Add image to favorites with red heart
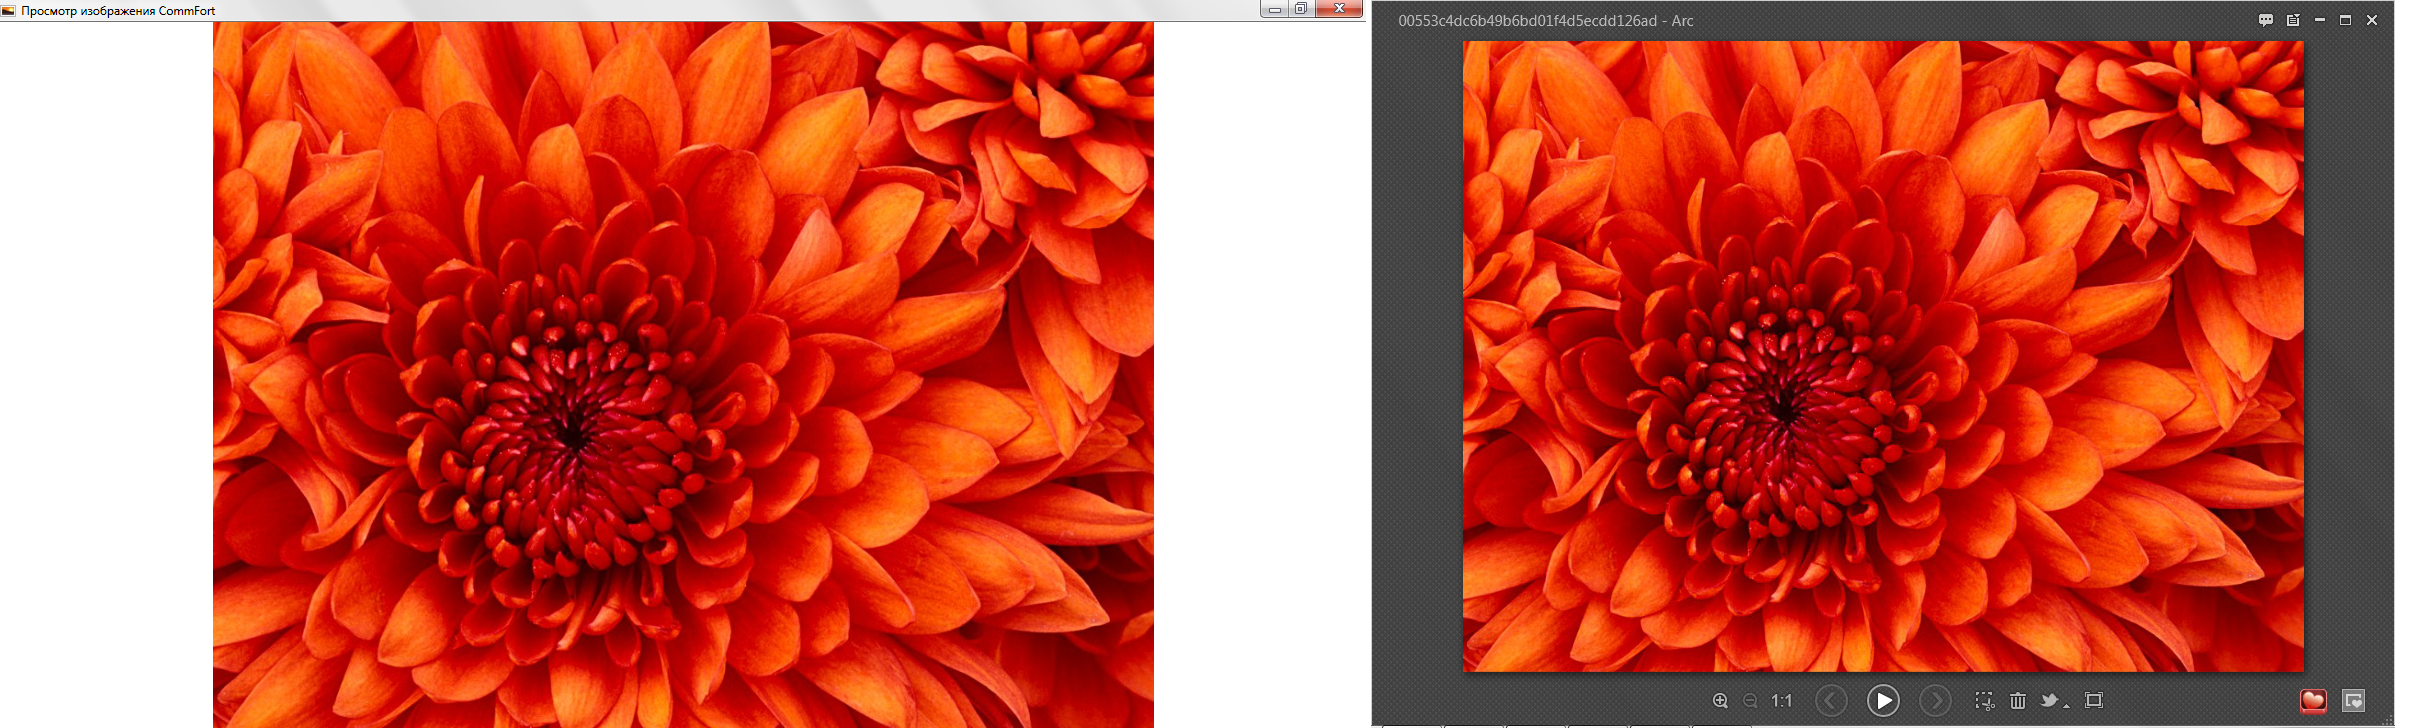Viewport: 2430px width, 728px height. pyautogui.click(x=2313, y=701)
